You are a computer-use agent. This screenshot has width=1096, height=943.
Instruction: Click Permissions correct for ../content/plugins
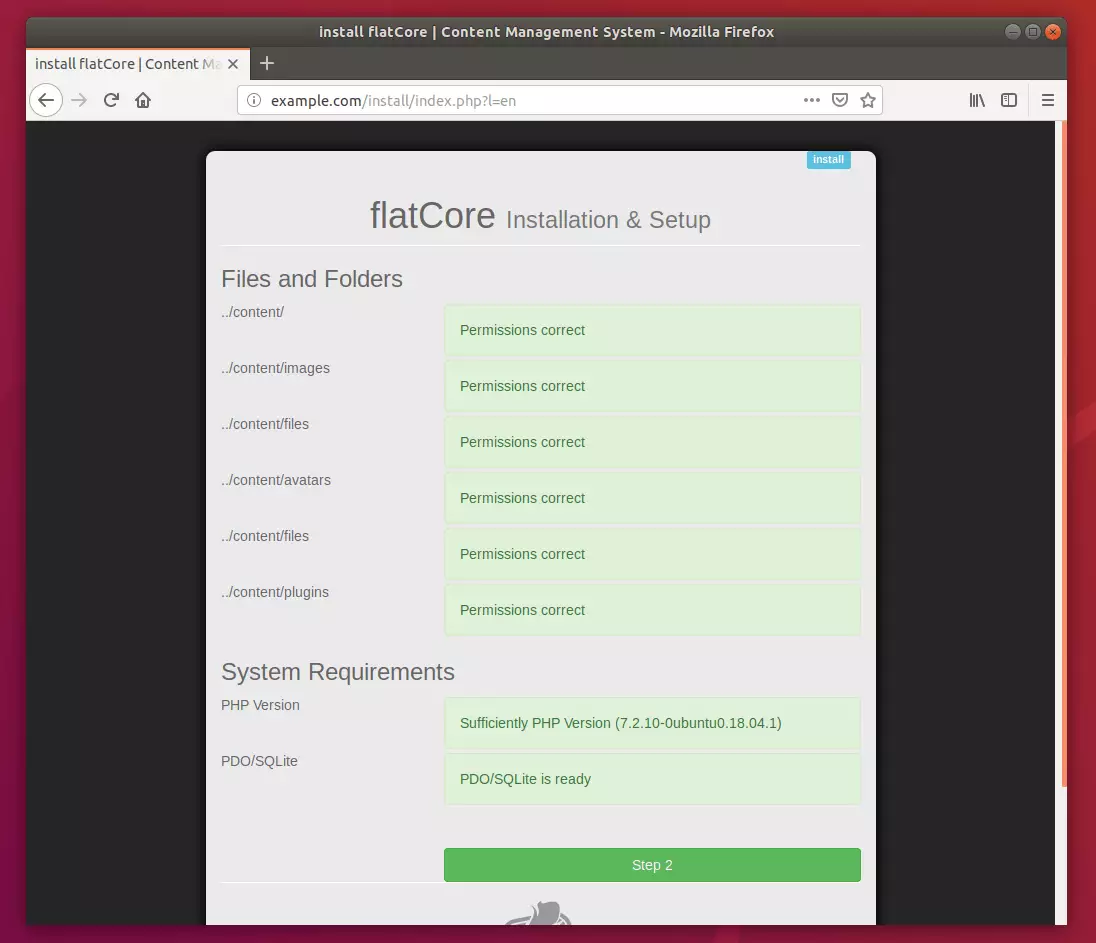(x=652, y=610)
